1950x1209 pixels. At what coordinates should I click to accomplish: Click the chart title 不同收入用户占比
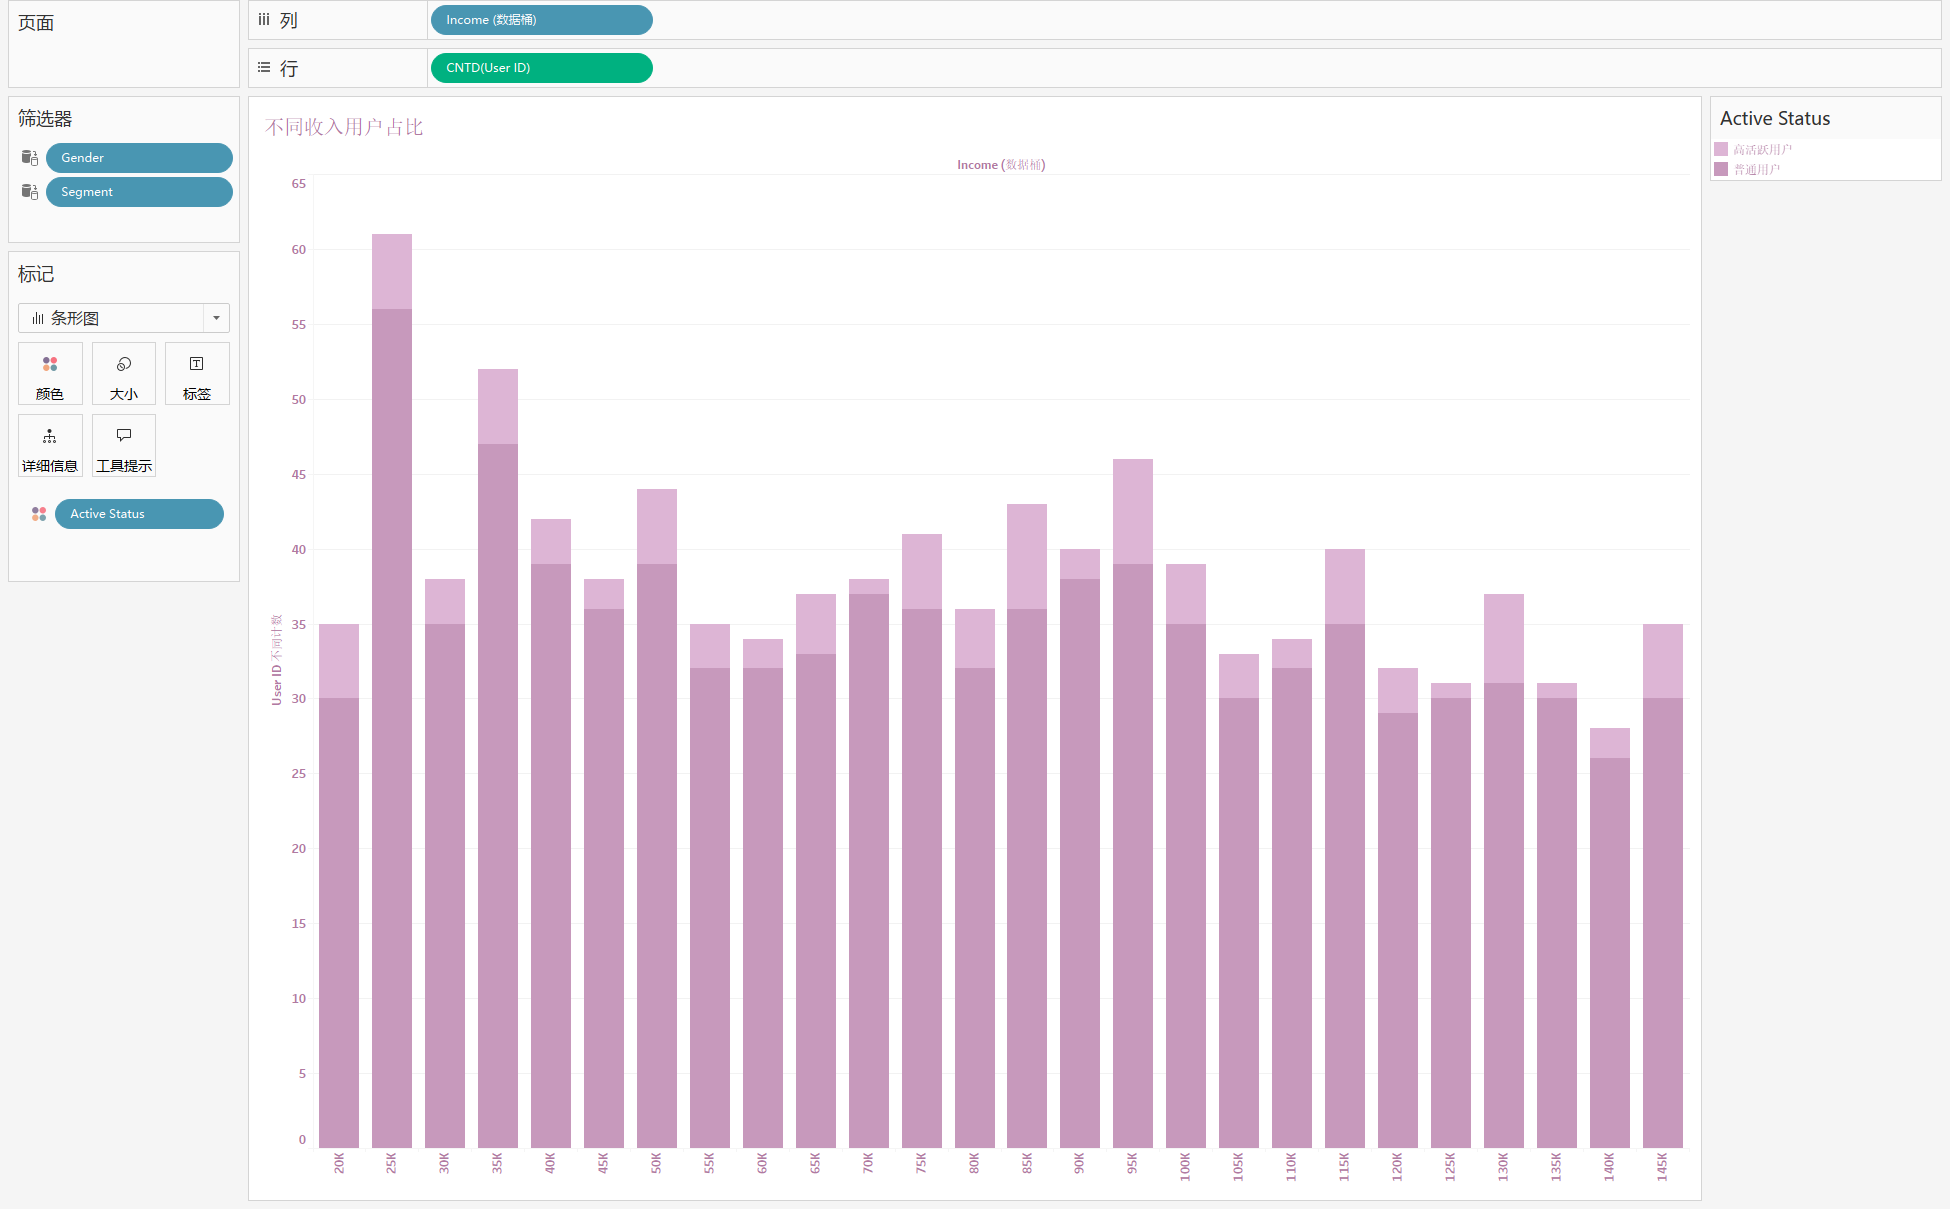(344, 127)
